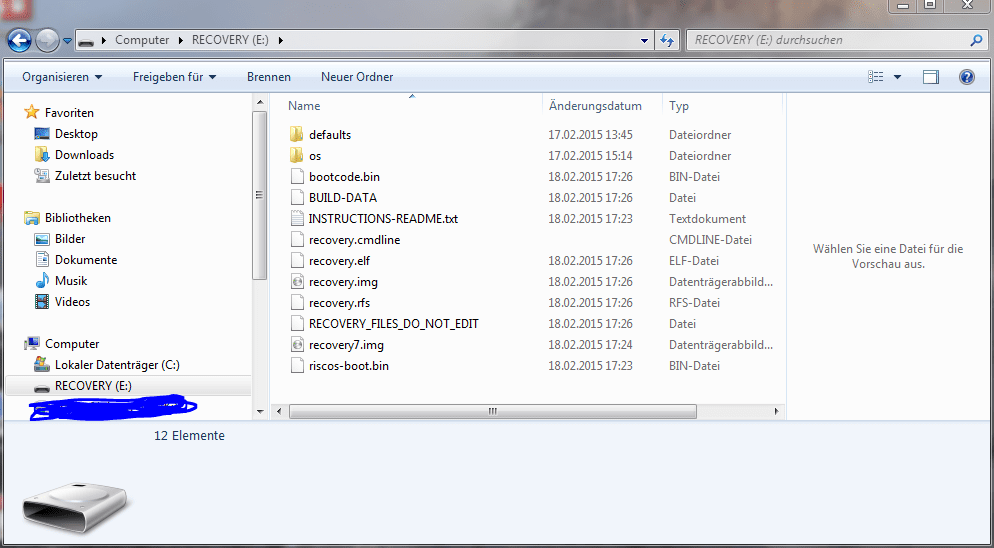Screen dimensions: 994x548
Task: Click 'RECOVERY (E:)' breadcrumb in address bar
Action: [x=230, y=40]
